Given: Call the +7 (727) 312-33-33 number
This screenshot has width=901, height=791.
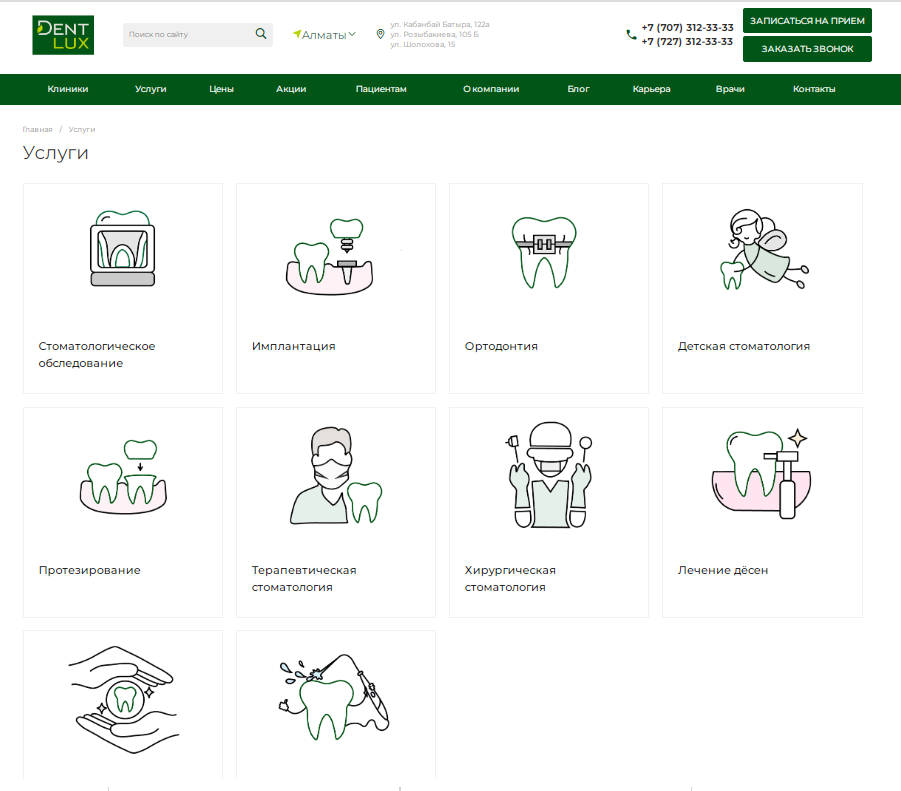Looking at the screenshot, I should point(687,41).
